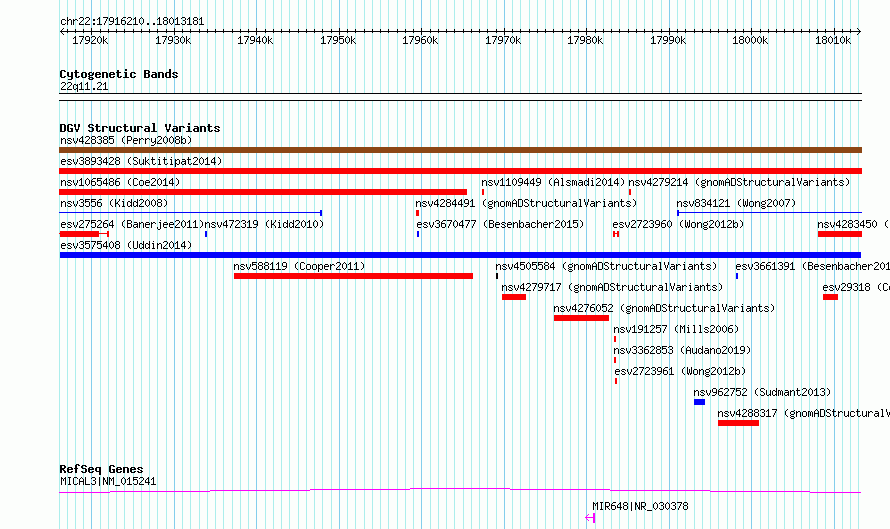Click the 17980k ruler position
The height and width of the screenshot is (529, 890).
[585, 40]
